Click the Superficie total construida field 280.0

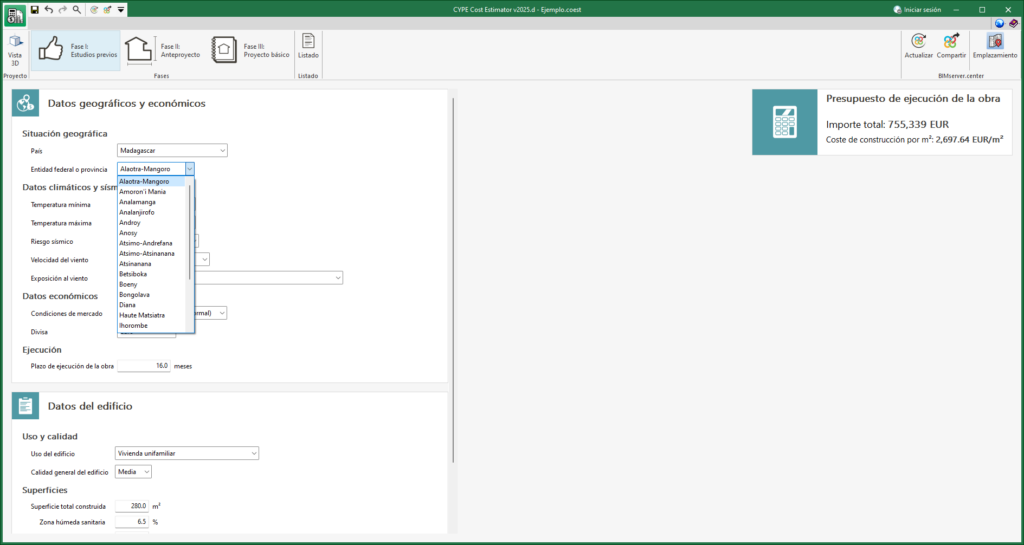[x=132, y=506]
